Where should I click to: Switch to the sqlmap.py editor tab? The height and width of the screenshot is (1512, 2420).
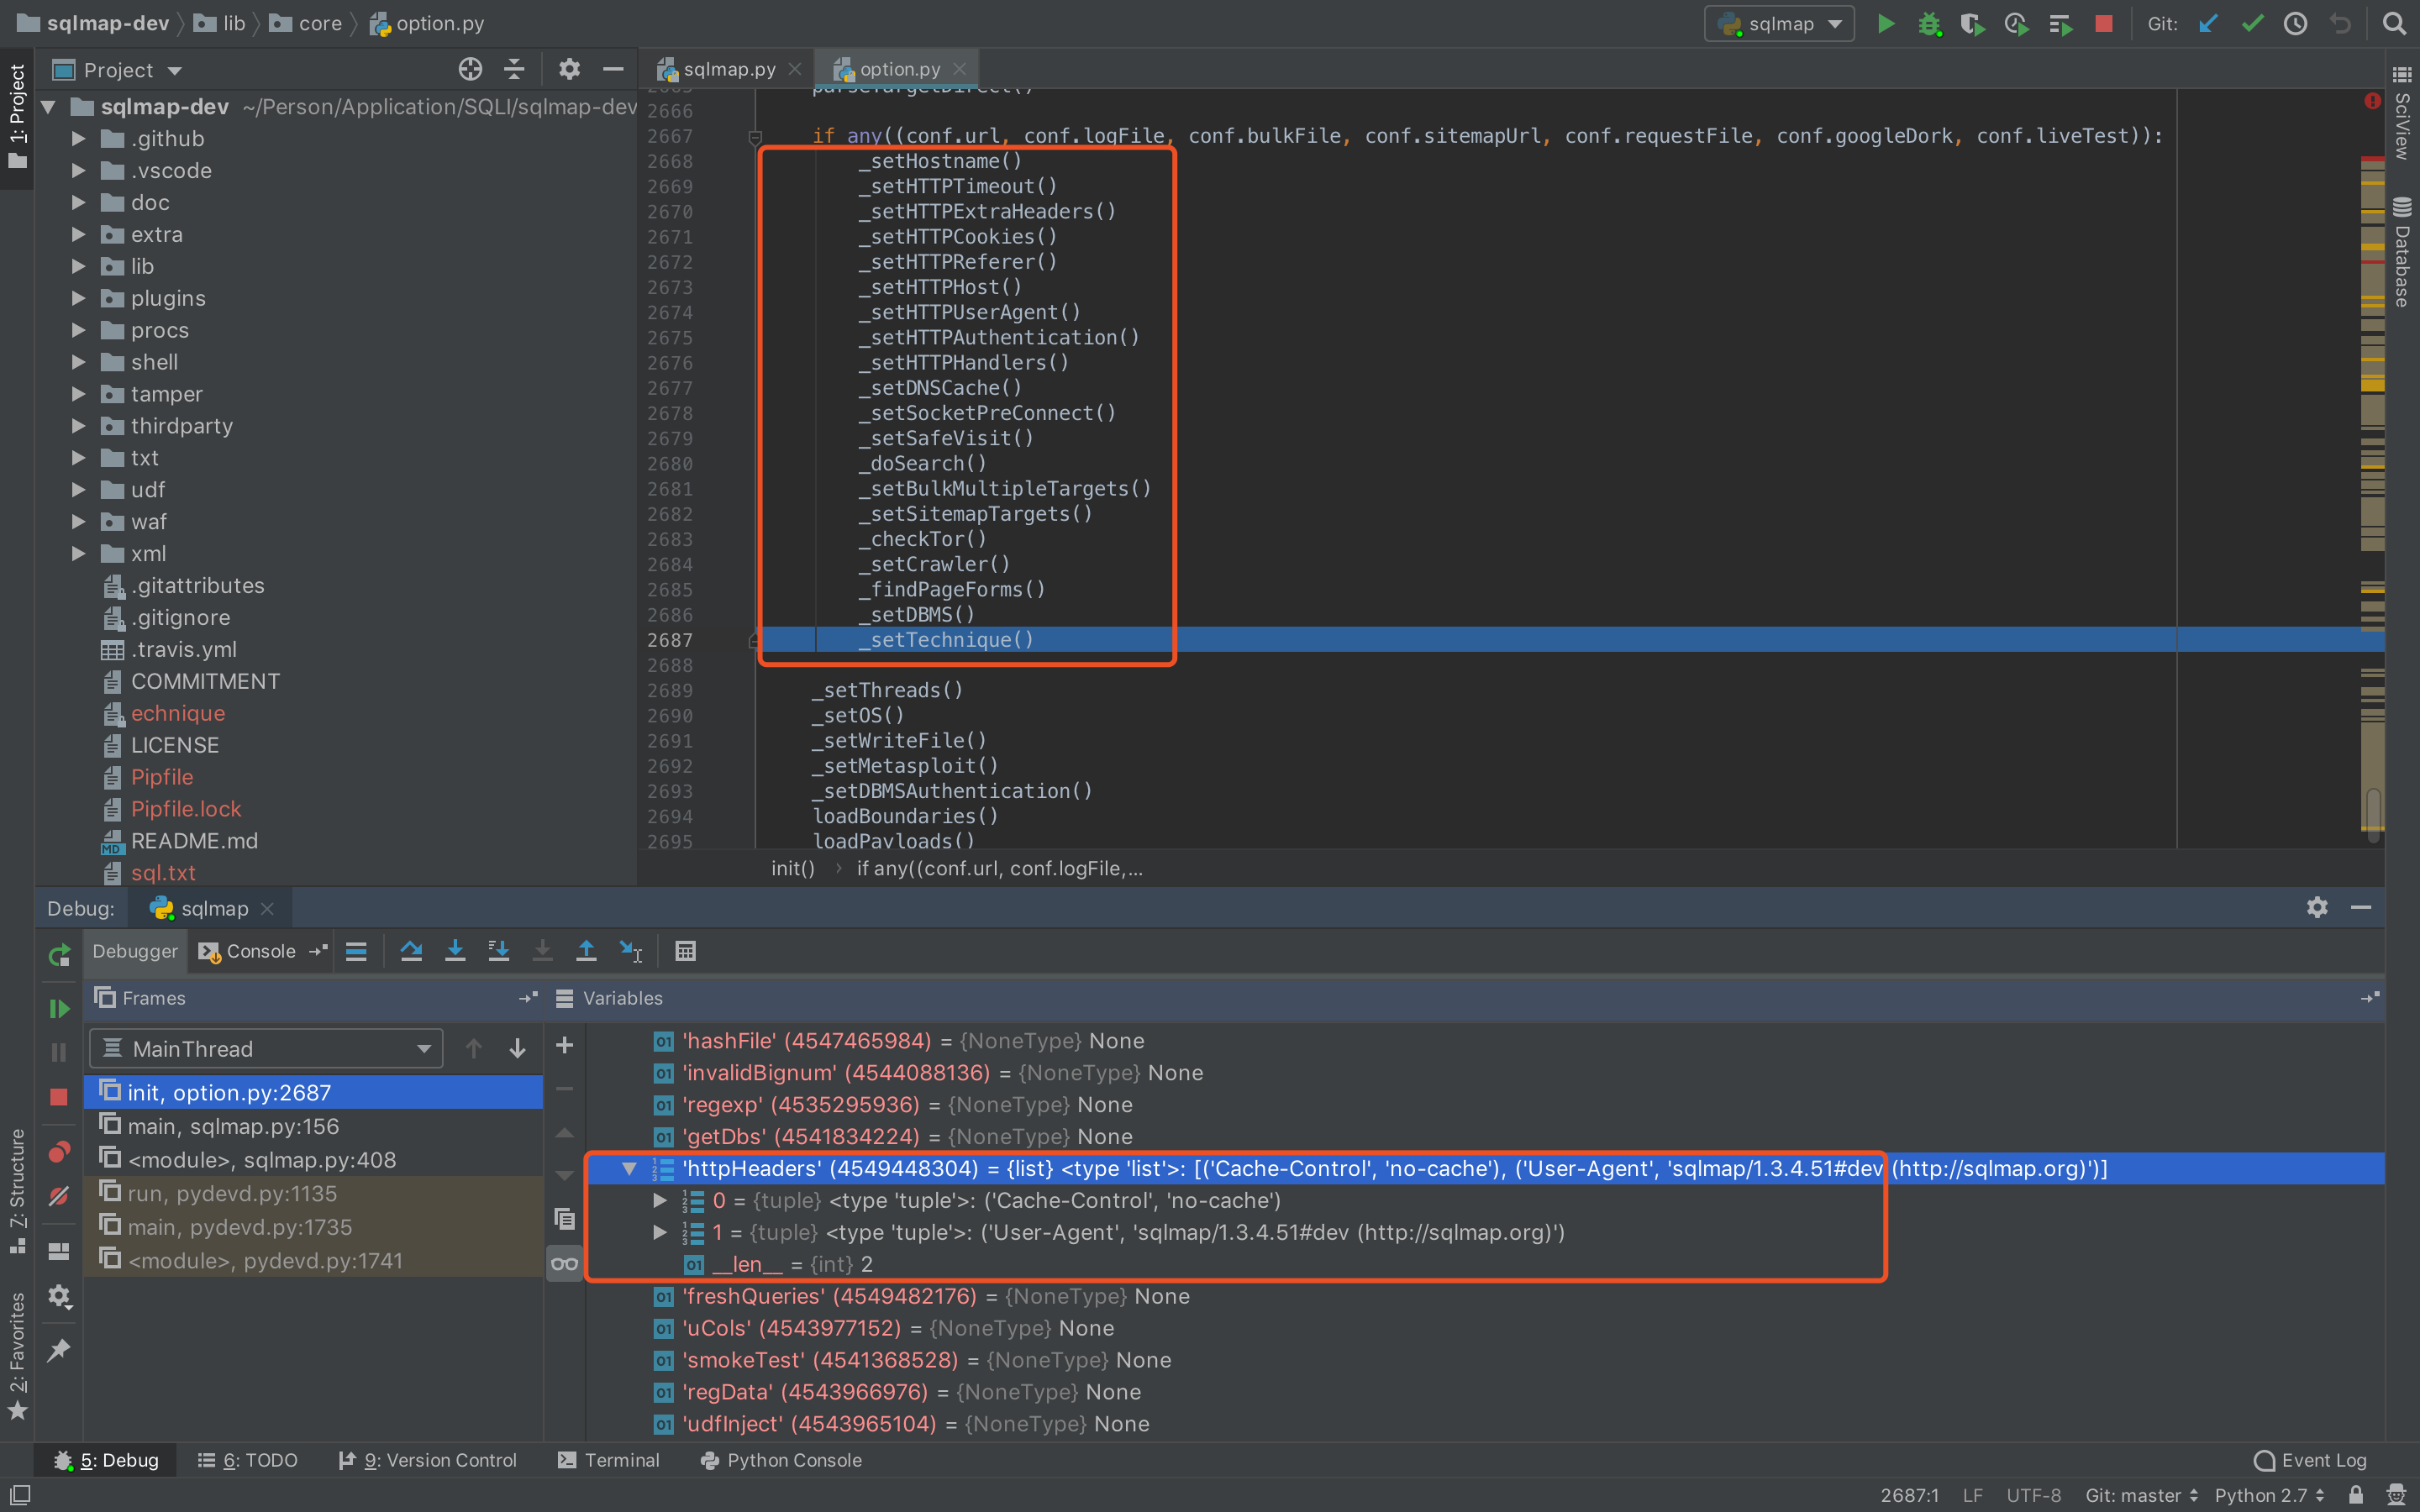(728, 69)
